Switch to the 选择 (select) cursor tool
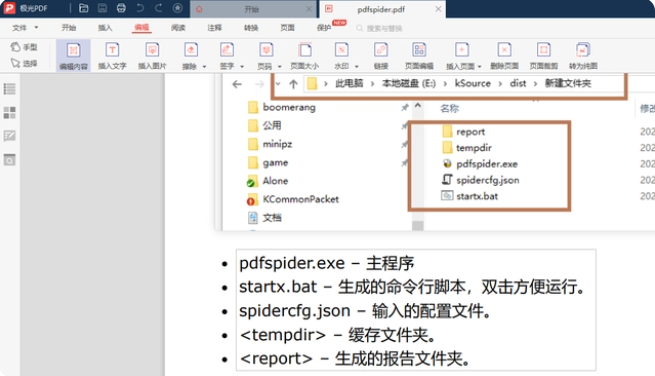 coord(24,64)
